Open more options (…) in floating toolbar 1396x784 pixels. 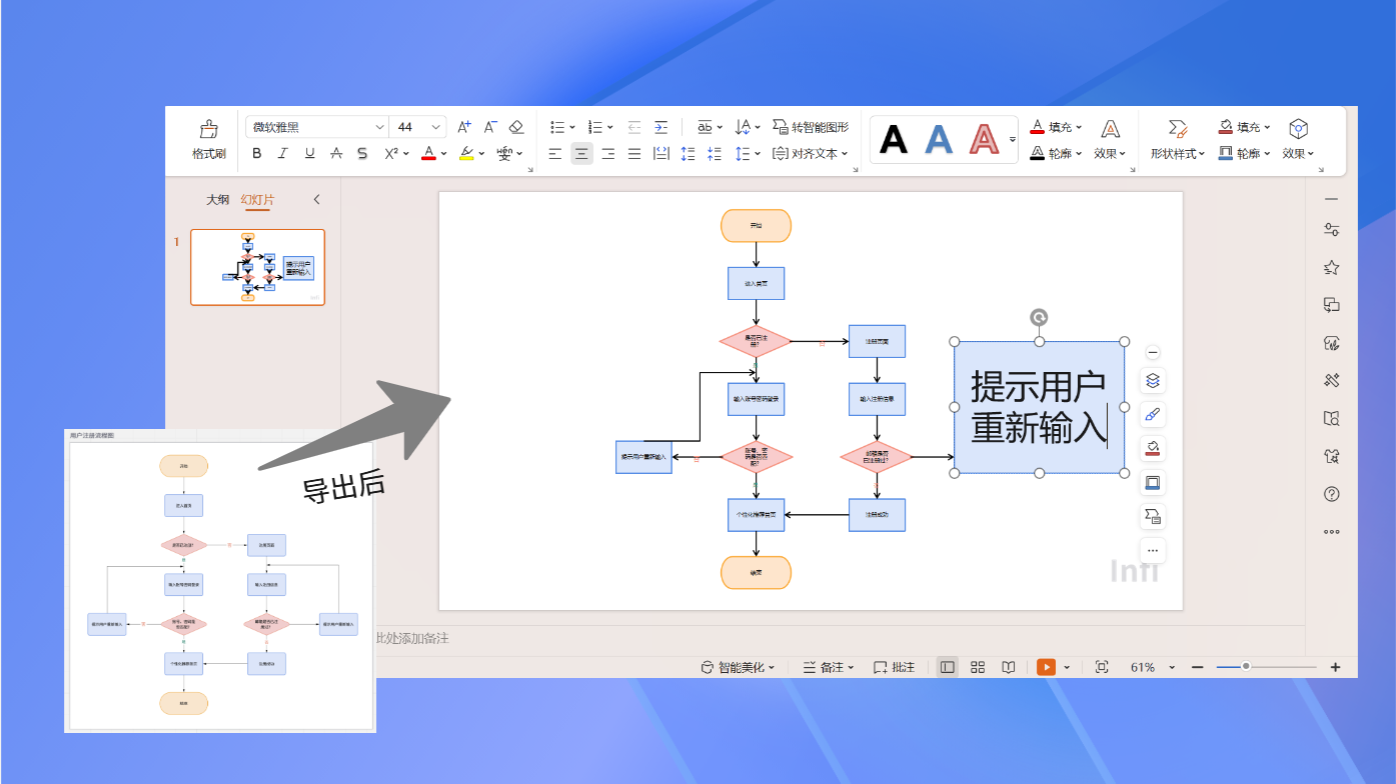click(1152, 550)
